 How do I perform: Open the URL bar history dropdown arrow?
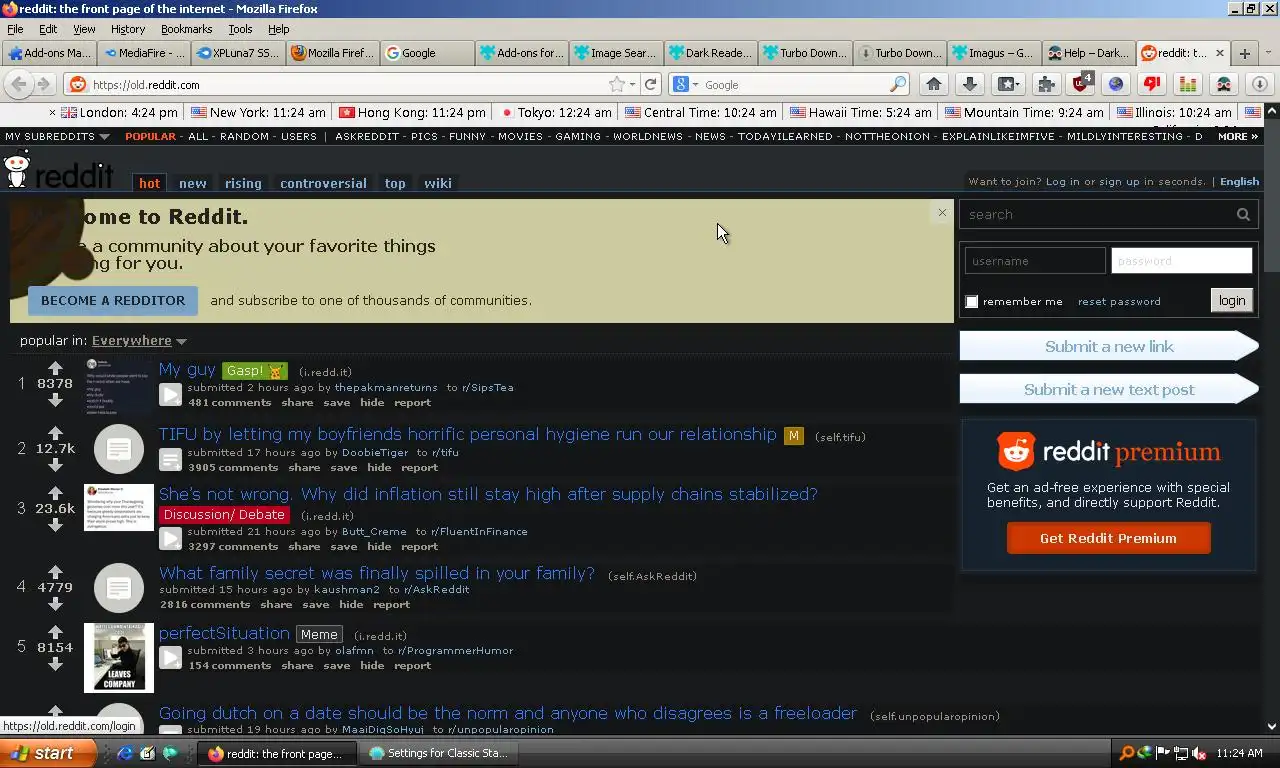[633, 85]
